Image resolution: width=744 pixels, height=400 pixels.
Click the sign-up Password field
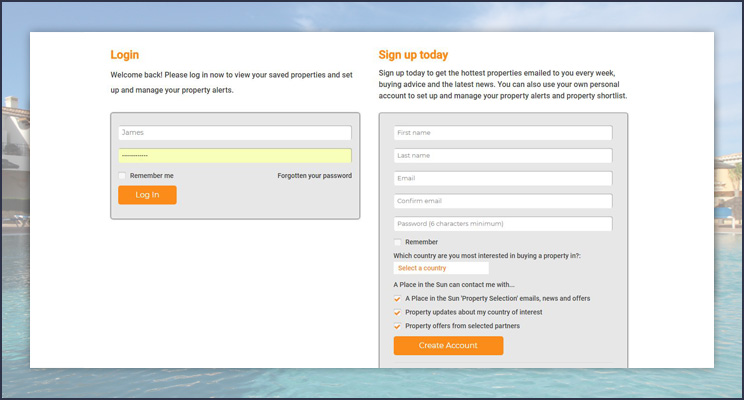503,224
